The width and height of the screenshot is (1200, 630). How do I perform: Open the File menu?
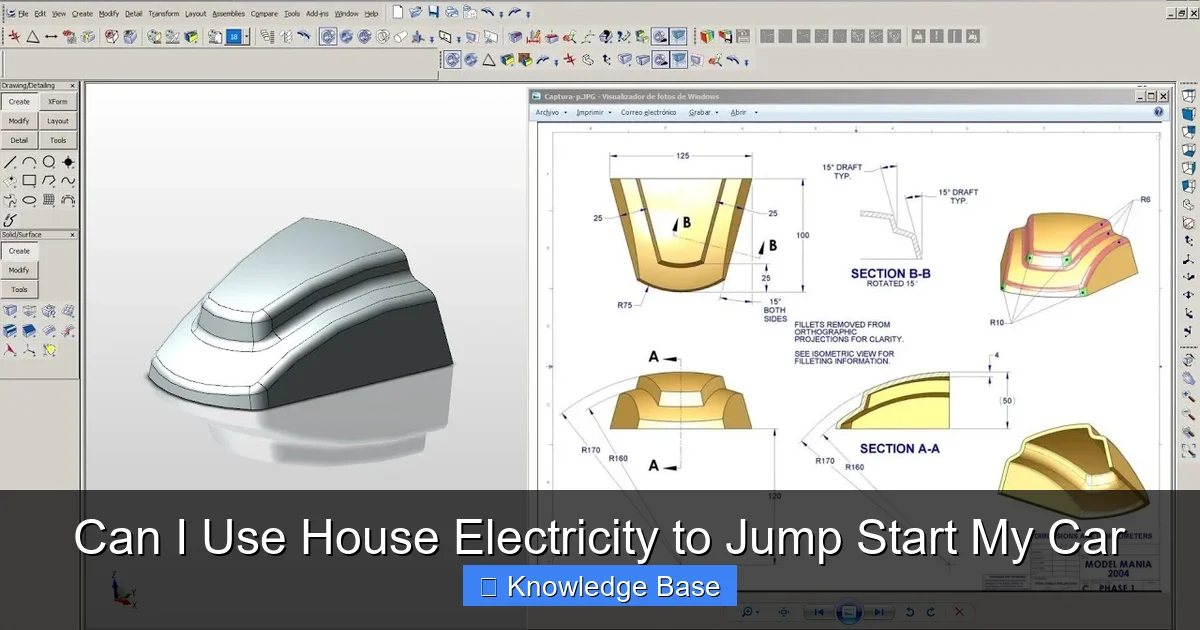23,14
